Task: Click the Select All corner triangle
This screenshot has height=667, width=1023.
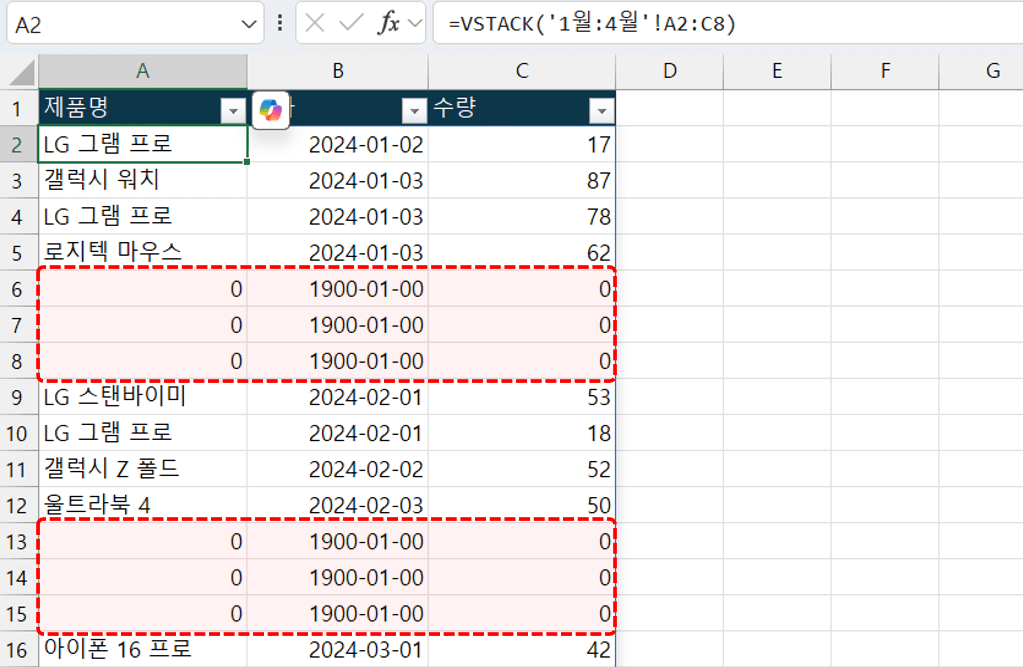Action: pyautogui.click(x=22, y=72)
